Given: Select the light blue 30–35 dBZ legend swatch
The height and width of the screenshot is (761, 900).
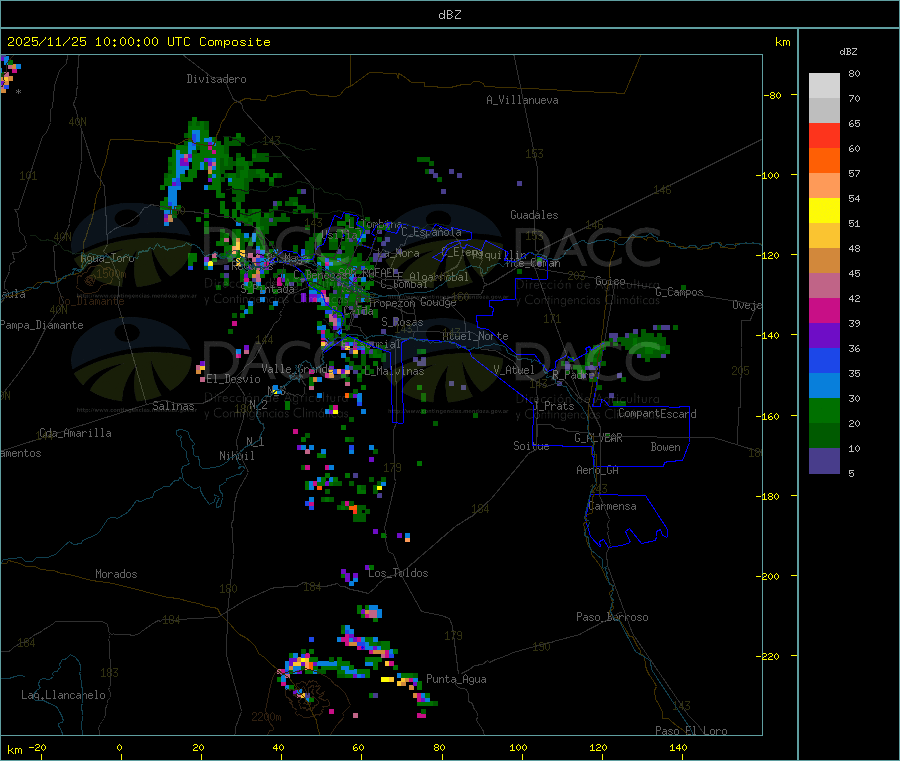Looking at the screenshot, I should 824,386.
